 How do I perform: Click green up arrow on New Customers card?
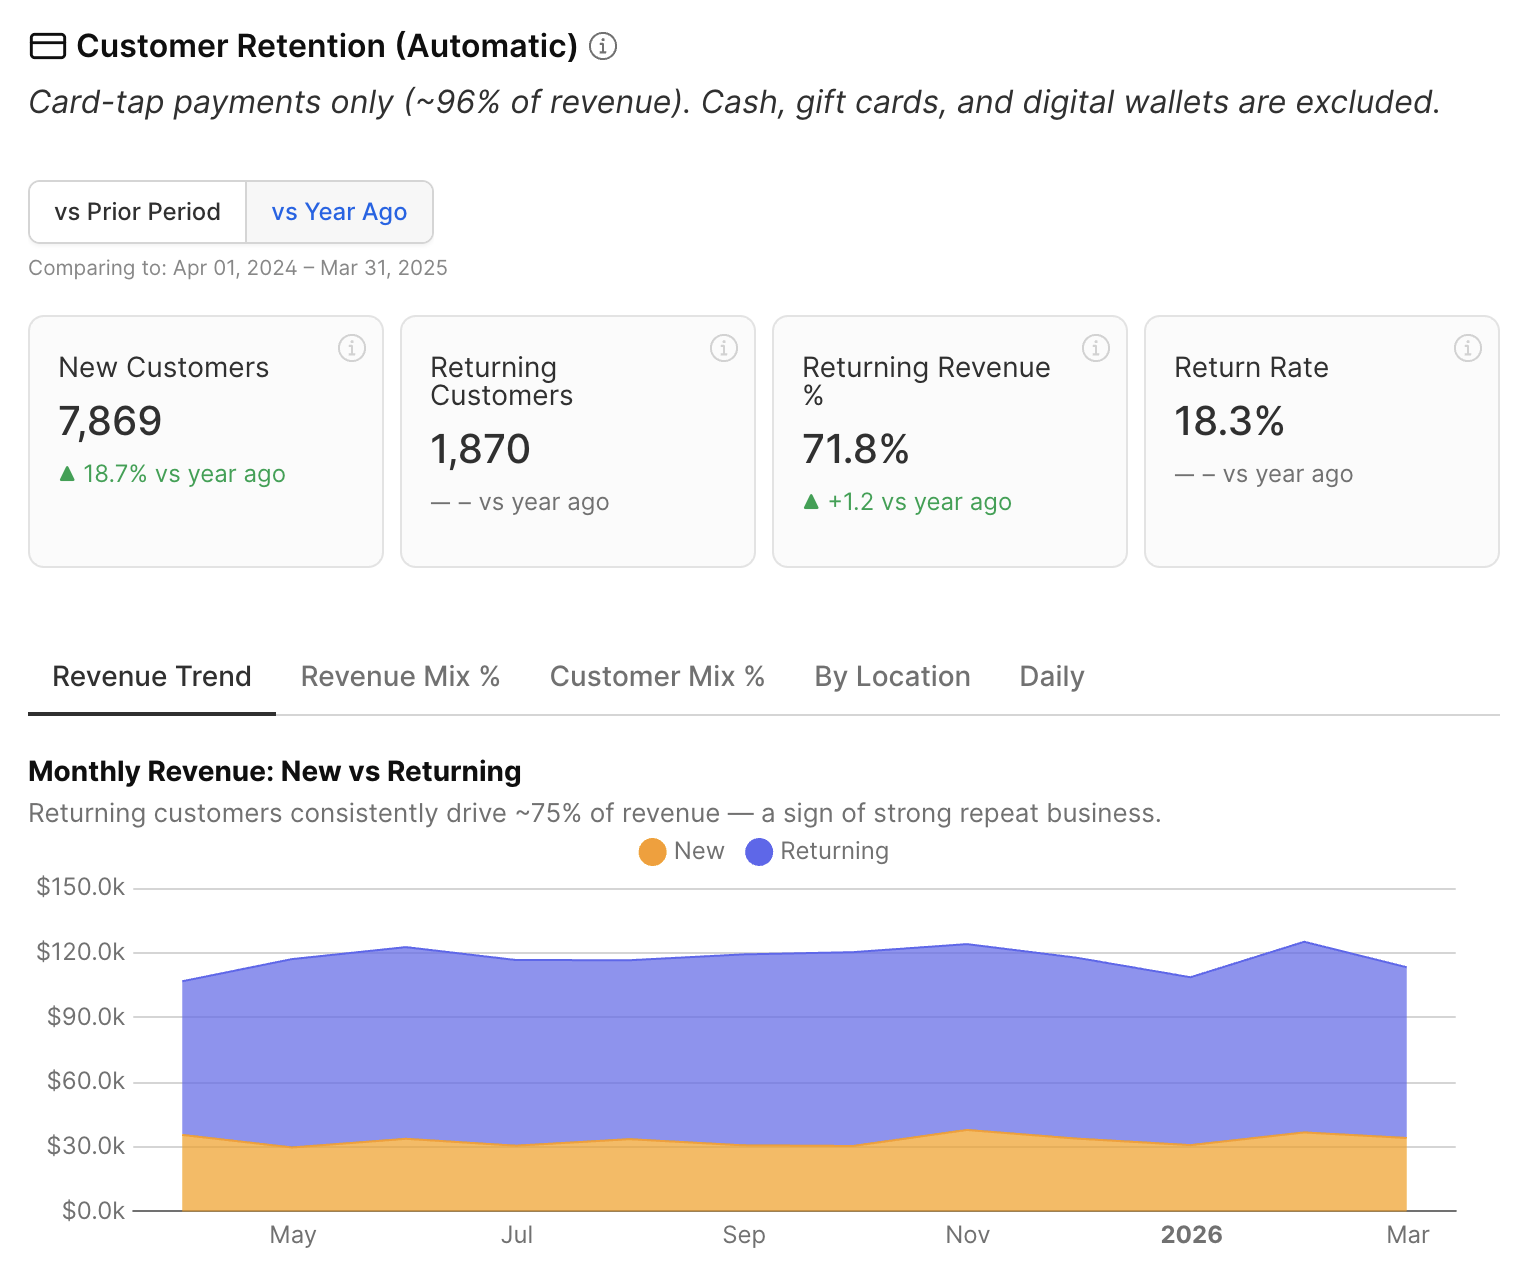tap(67, 474)
